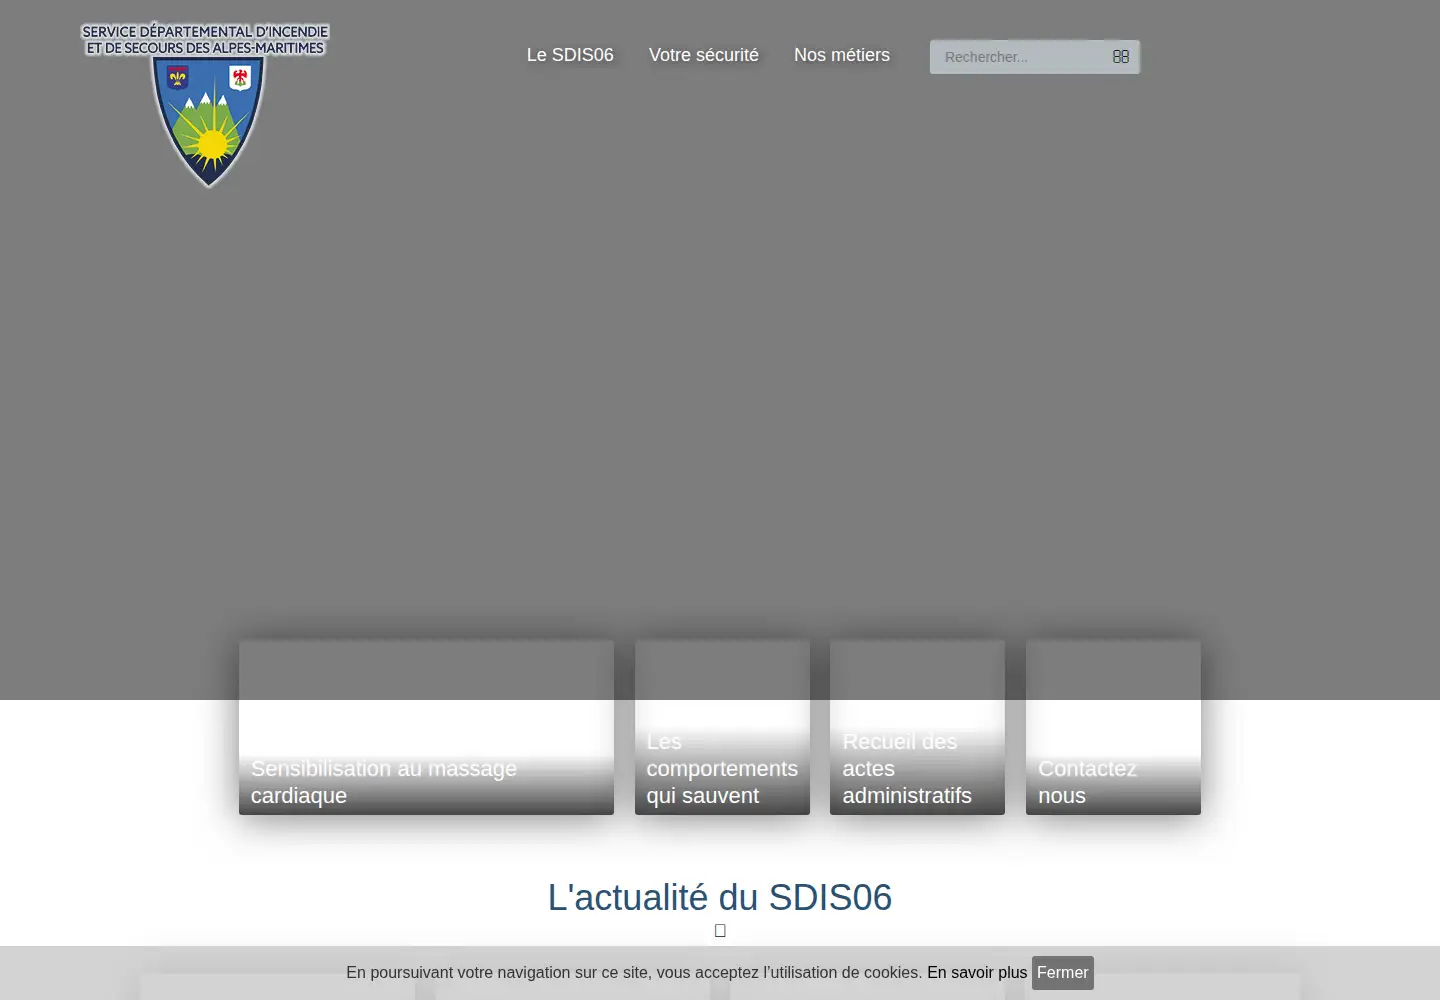Dismiss the cookie banner with Fermer
The height and width of the screenshot is (1000, 1440).
[1063, 973]
